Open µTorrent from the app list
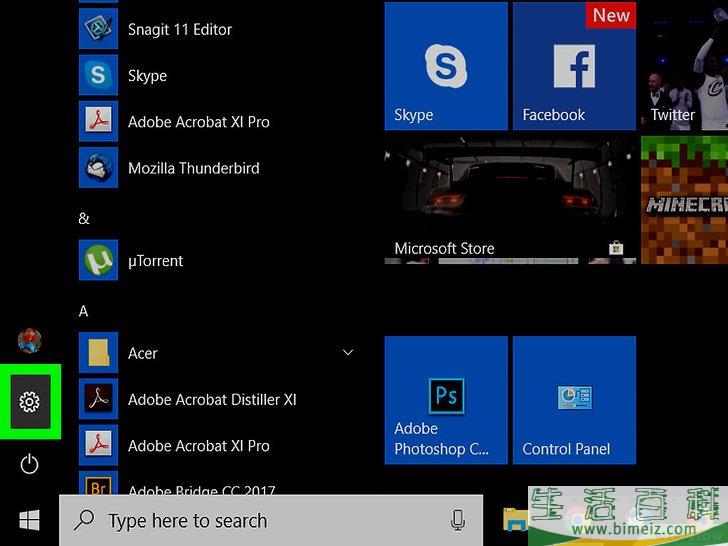The height and width of the screenshot is (546, 728). click(x=155, y=261)
